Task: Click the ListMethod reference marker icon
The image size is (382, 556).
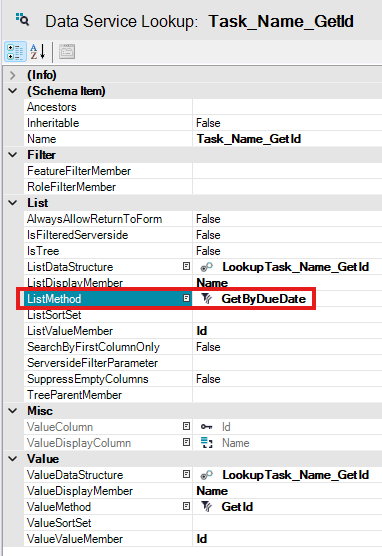Action: pos(186,299)
